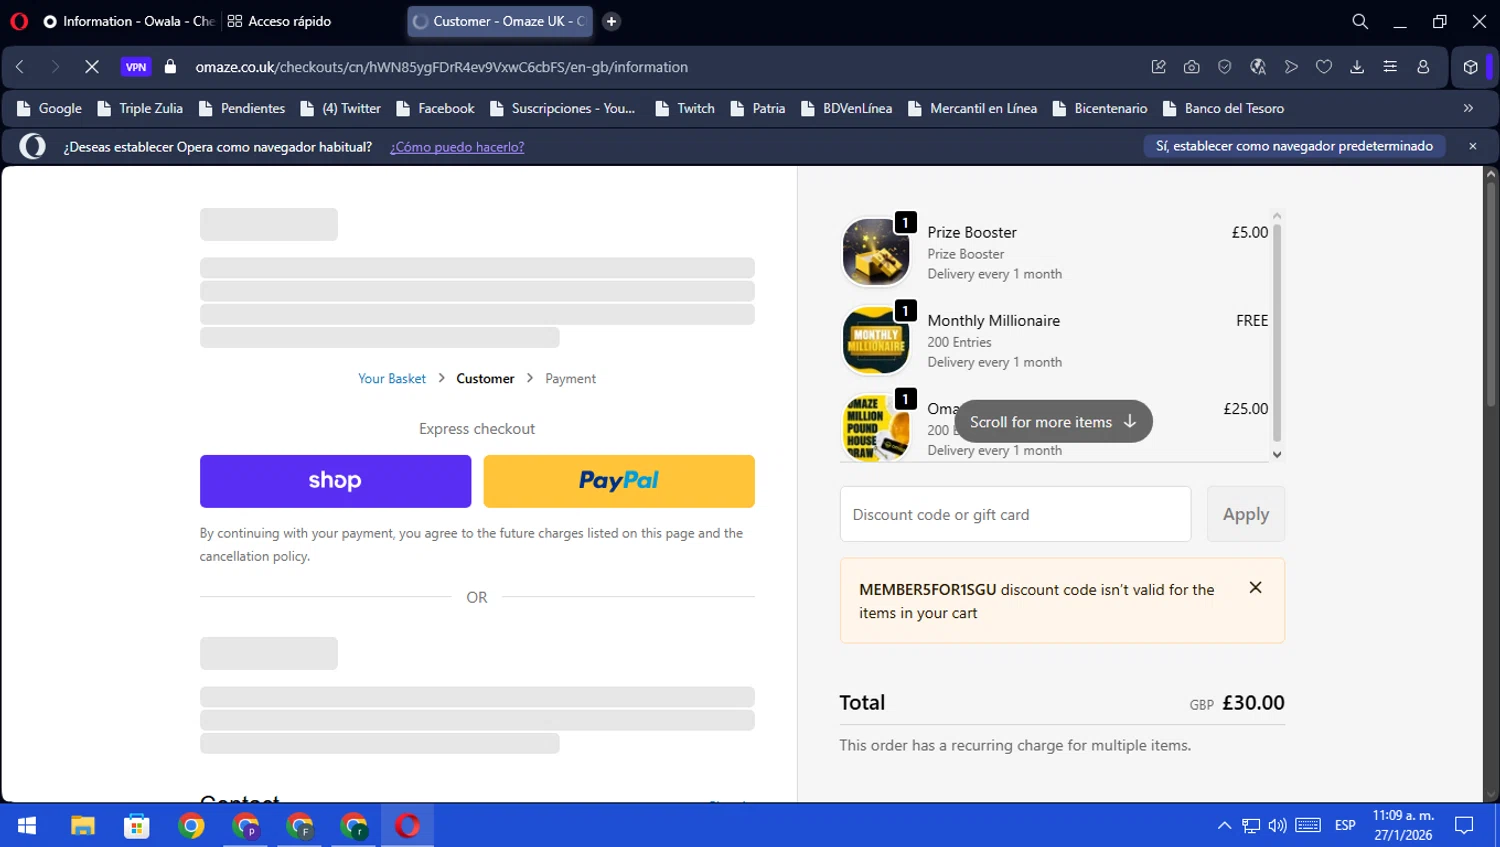Dismiss the default browser prompt bar

(x=1472, y=146)
